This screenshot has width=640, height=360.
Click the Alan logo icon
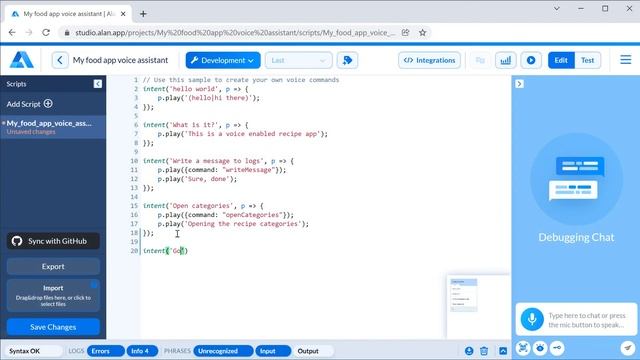coord(22,60)
